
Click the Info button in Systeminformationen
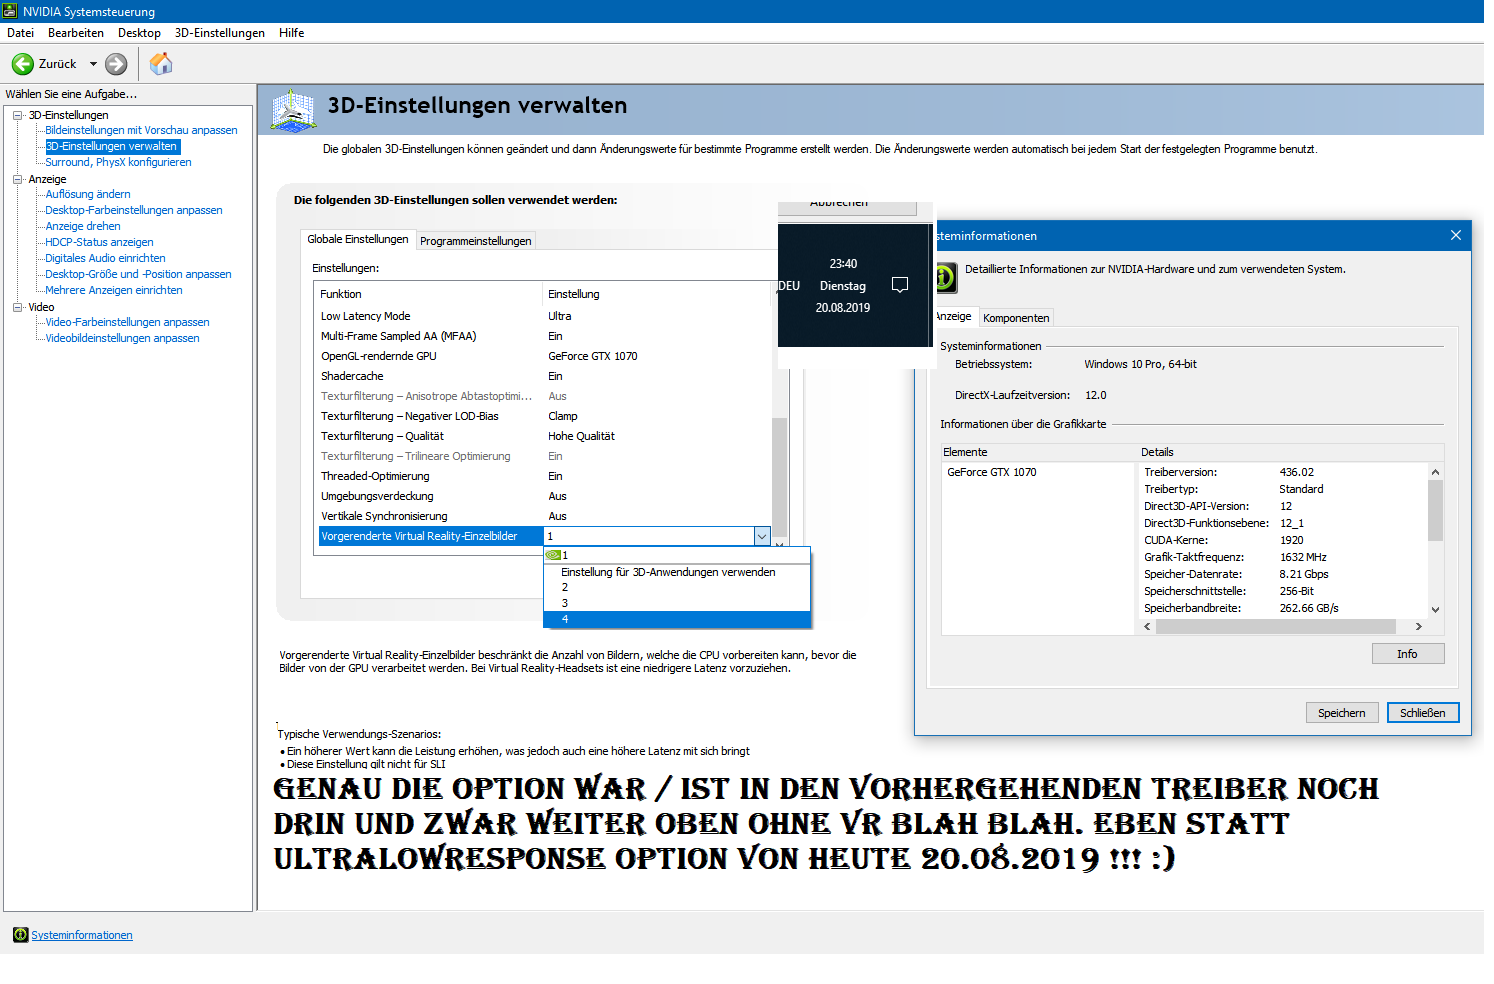point(1408,654)
